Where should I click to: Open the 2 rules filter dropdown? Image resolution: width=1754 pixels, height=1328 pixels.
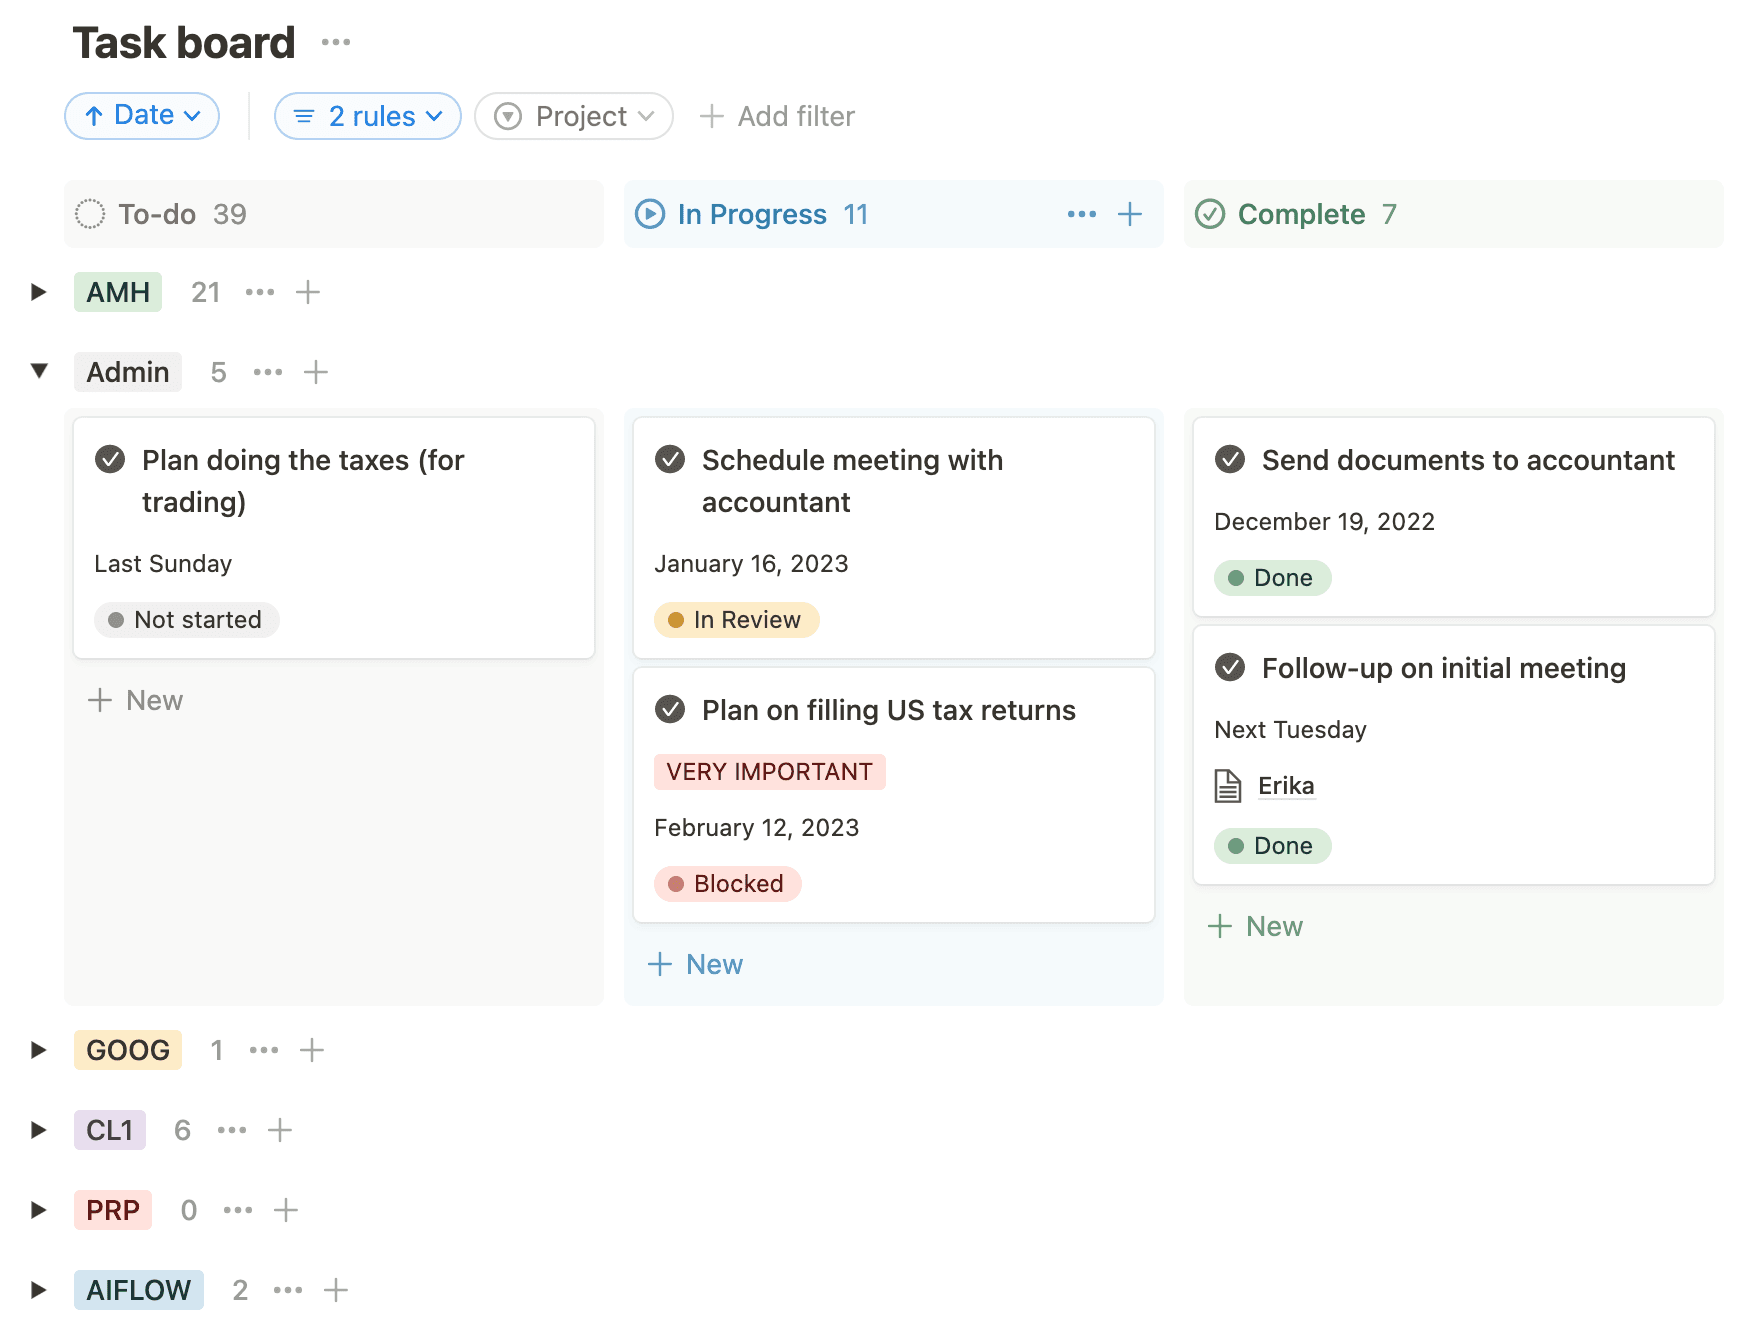click(x=368, y=116)
